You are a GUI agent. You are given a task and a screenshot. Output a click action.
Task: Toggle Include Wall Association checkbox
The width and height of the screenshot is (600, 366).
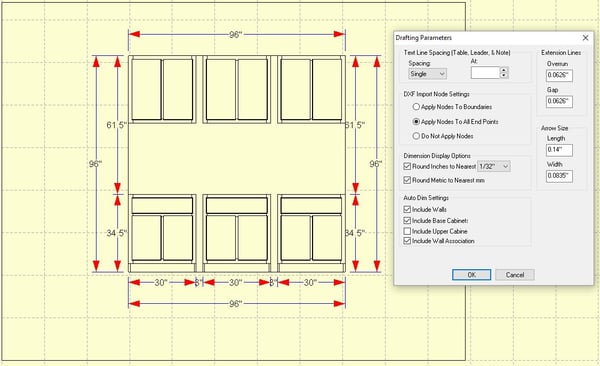pyautogui.click(x=407, y=241)
